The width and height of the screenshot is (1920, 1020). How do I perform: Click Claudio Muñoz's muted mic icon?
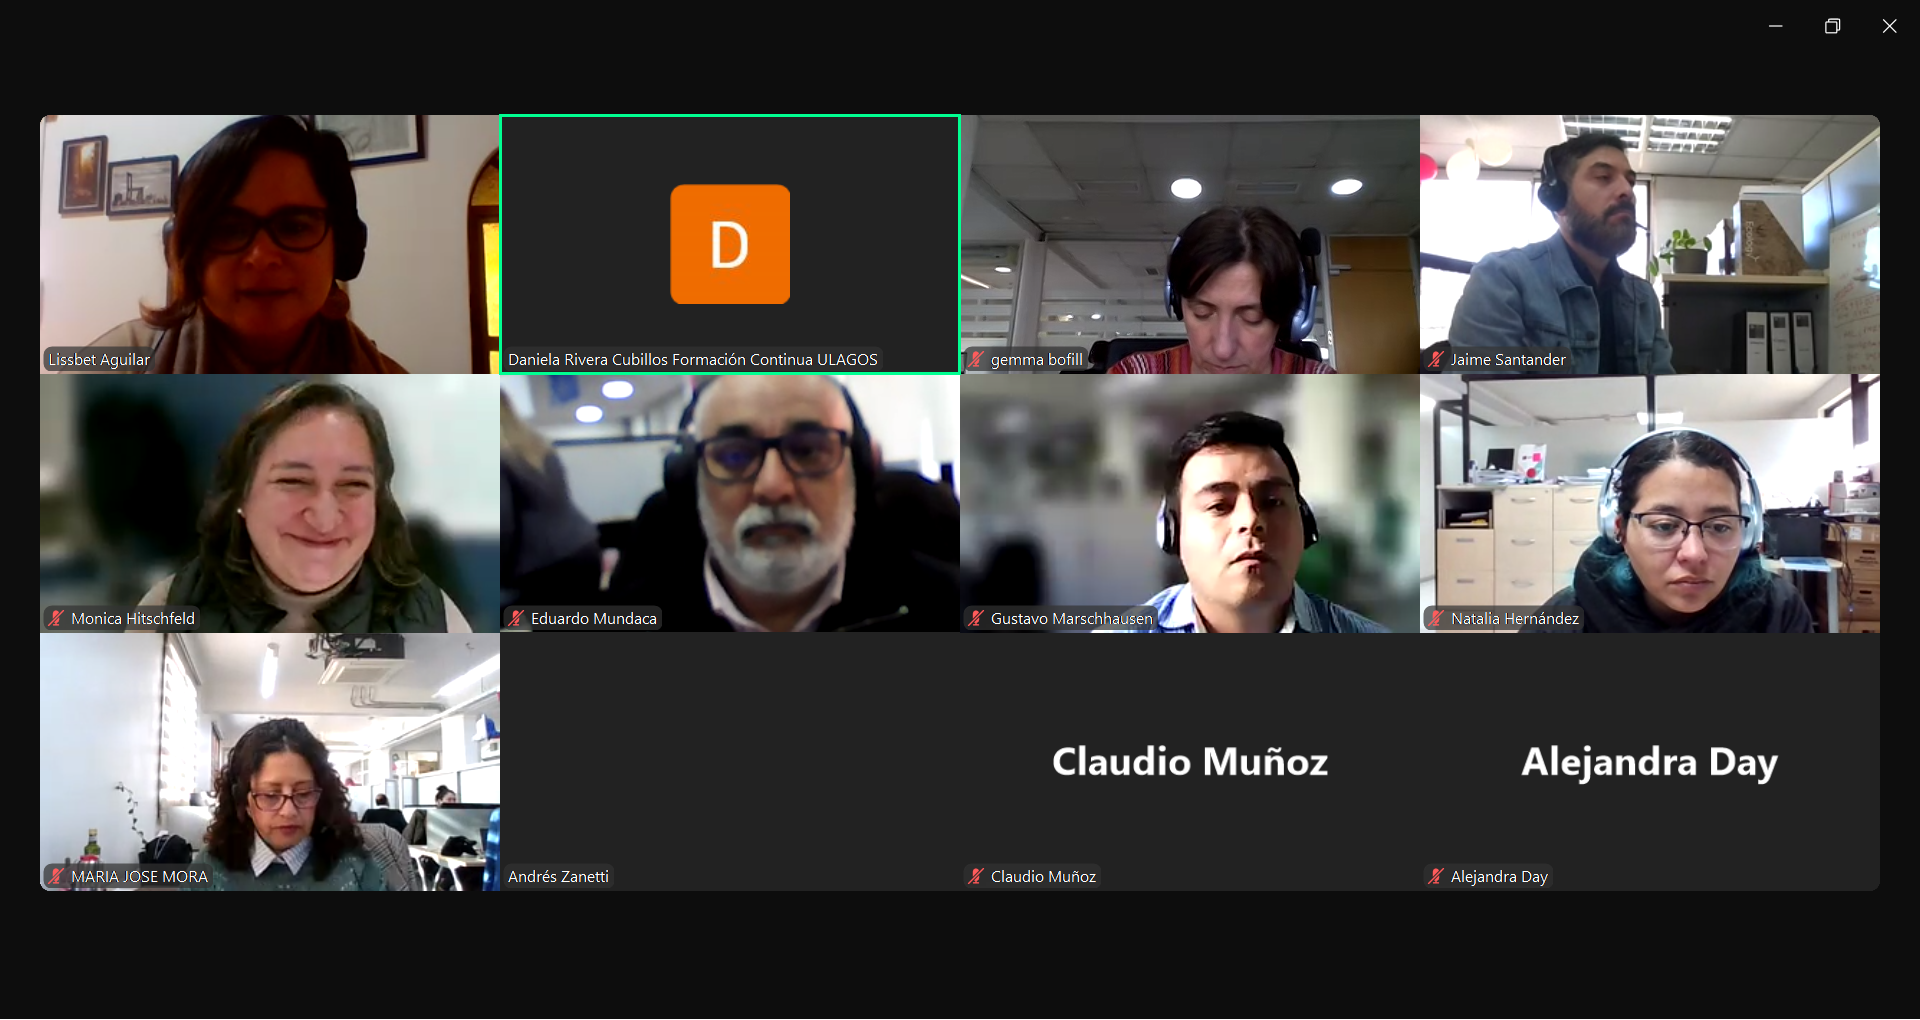coord(976,877)
